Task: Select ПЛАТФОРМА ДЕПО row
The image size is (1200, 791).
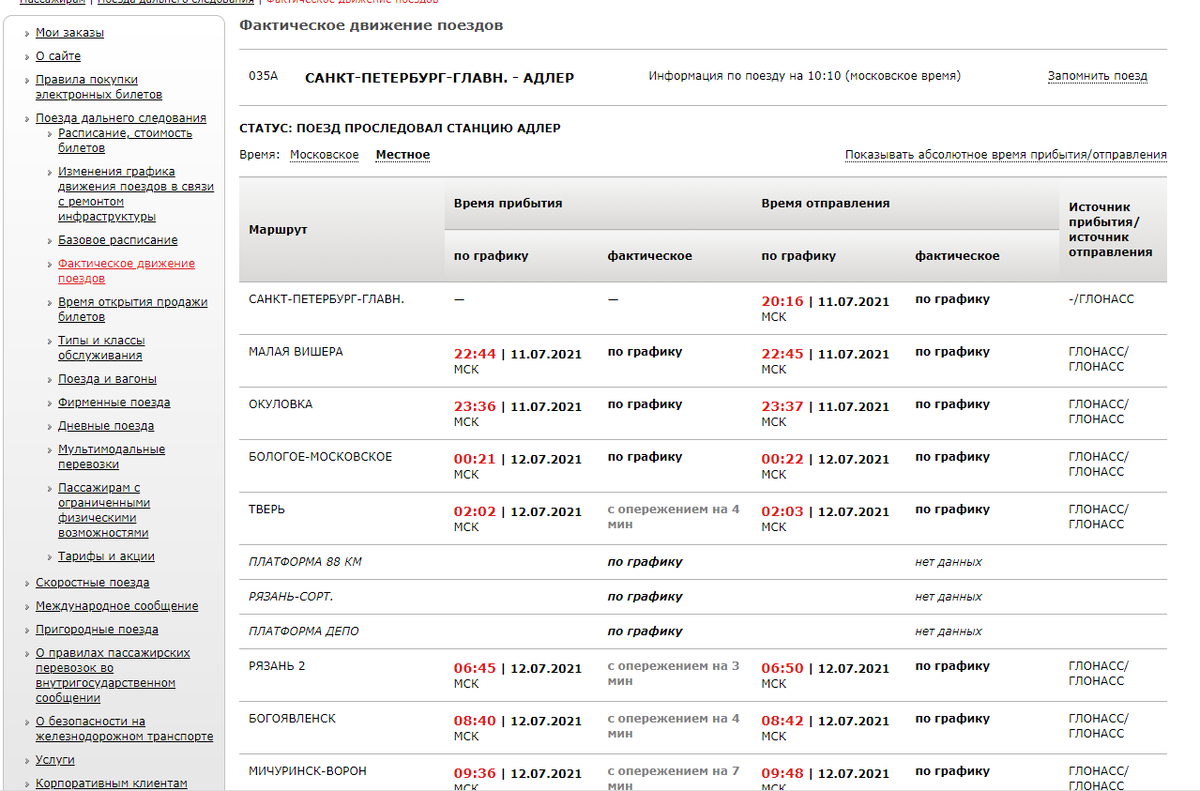Action: [304, 632]
